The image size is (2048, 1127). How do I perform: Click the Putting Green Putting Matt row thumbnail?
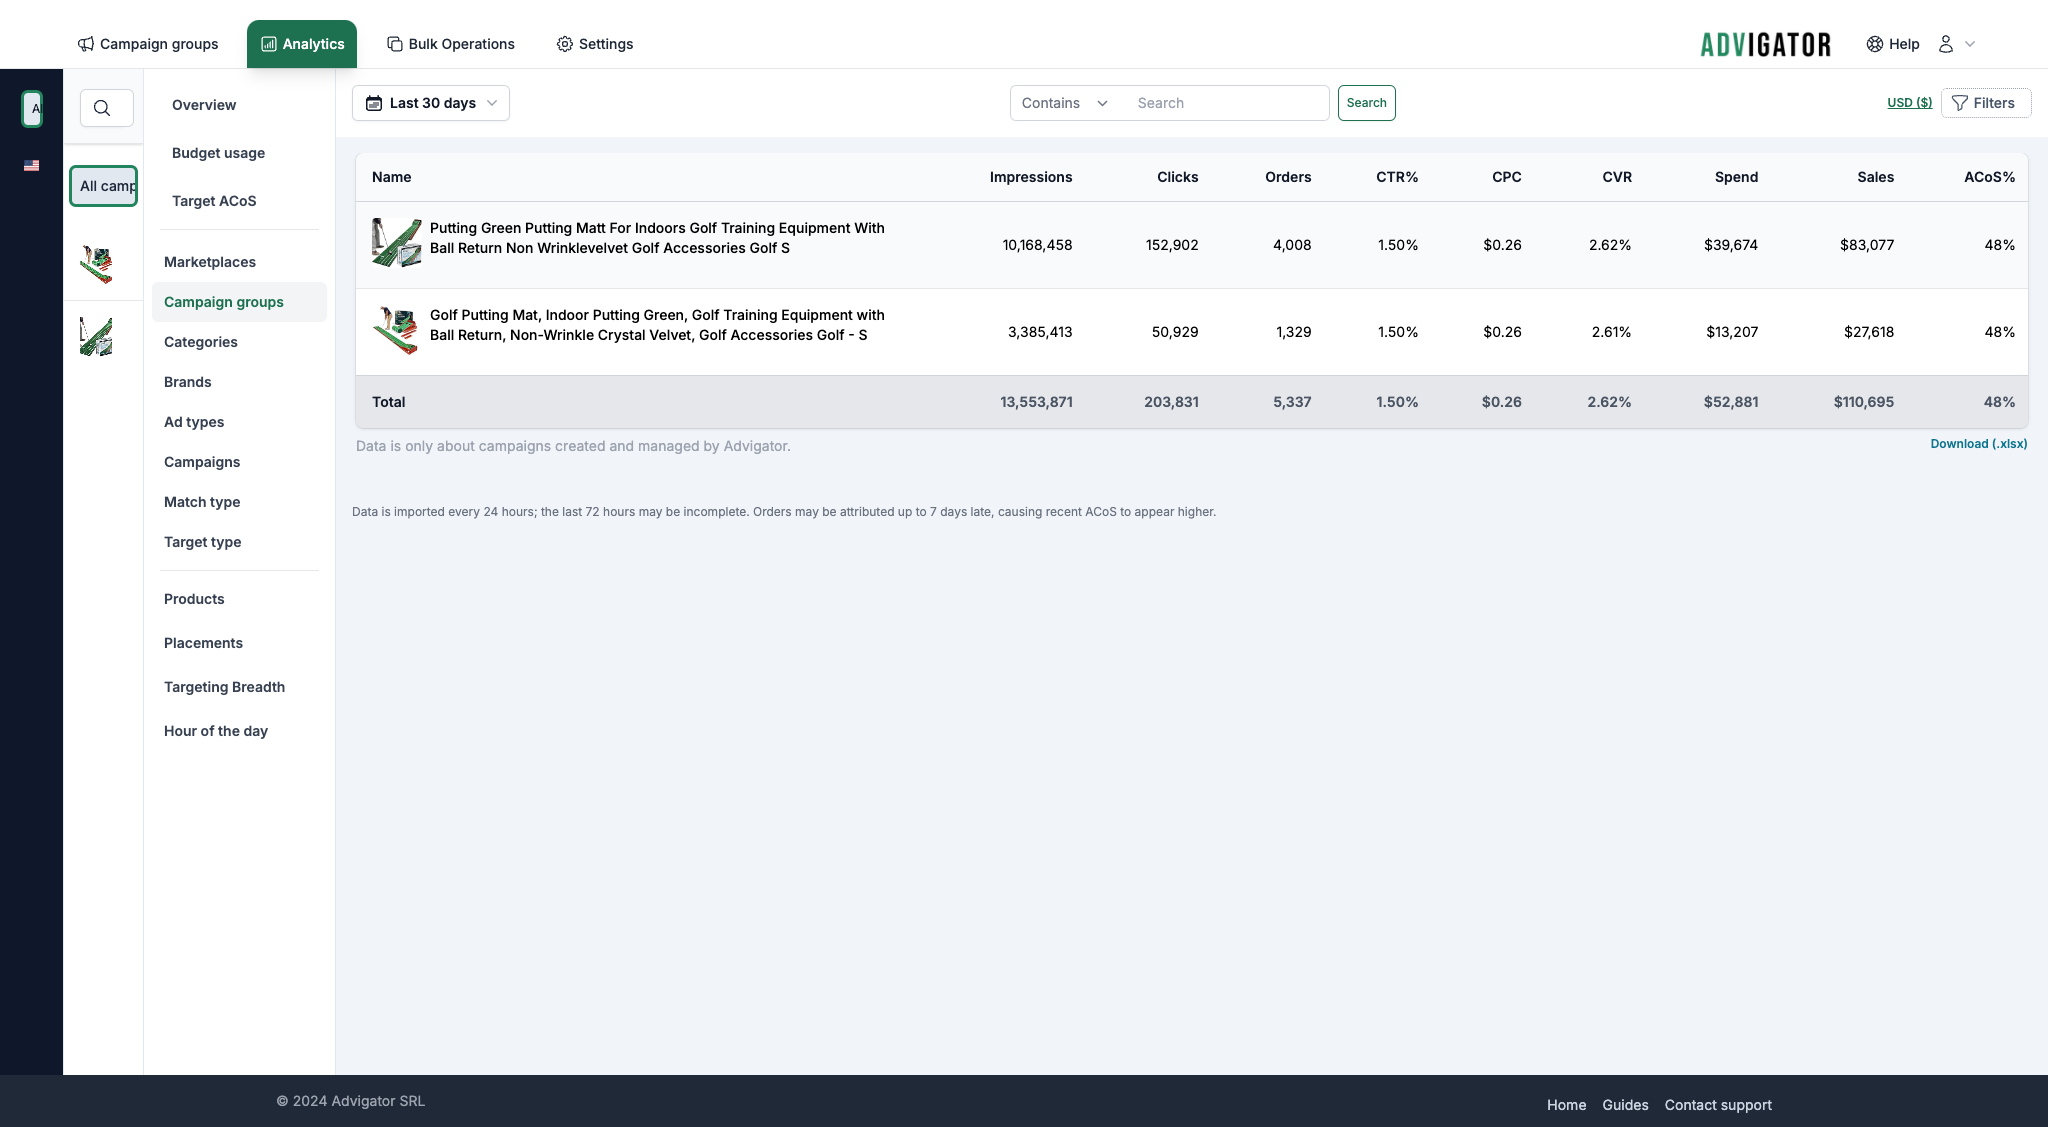tap(396, 243)
